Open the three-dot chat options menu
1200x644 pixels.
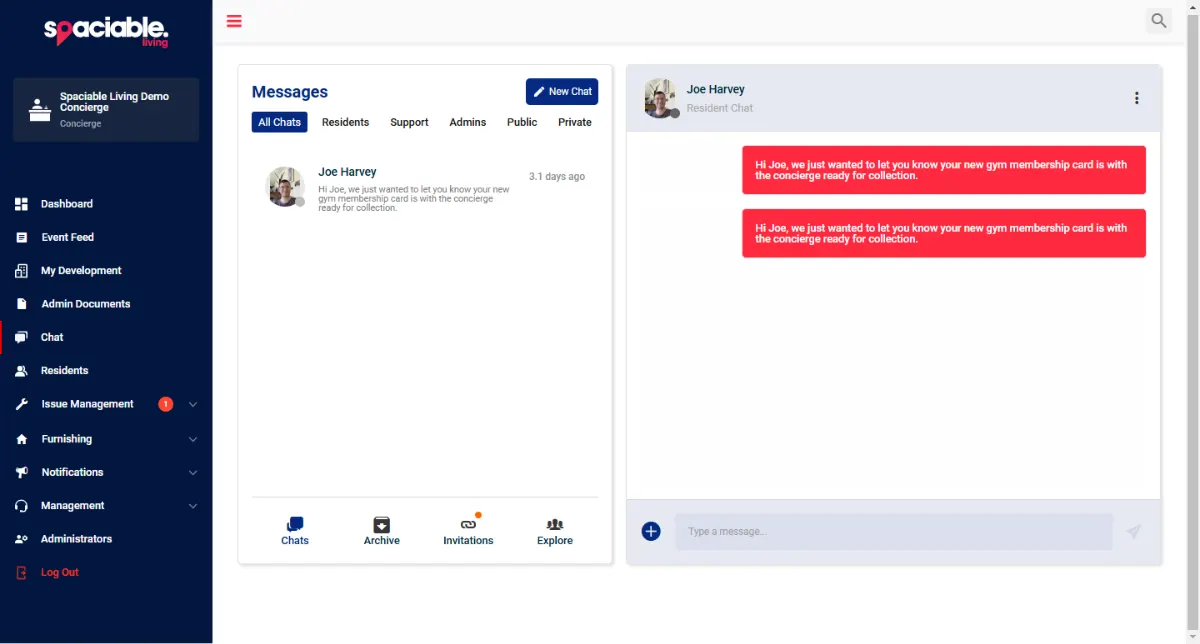click(x=1136, y=98)
